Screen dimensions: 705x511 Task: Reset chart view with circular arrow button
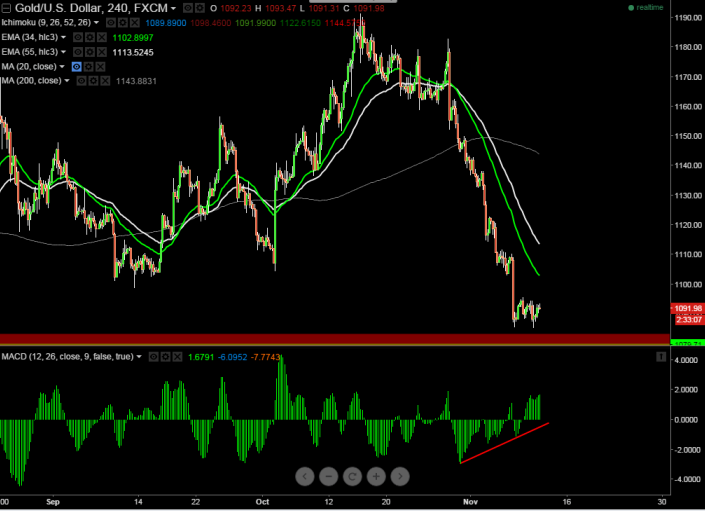point(352,476)
